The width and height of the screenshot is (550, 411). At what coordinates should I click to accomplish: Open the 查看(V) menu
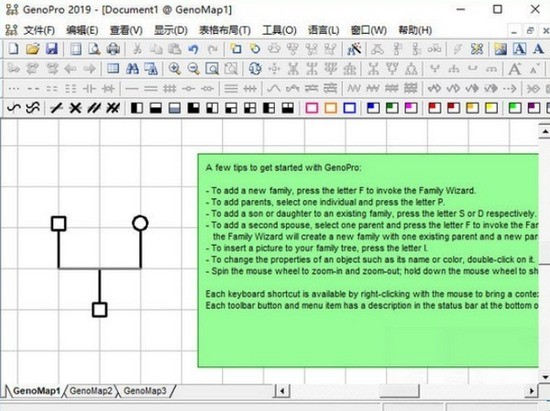click(x=126, y=30)
